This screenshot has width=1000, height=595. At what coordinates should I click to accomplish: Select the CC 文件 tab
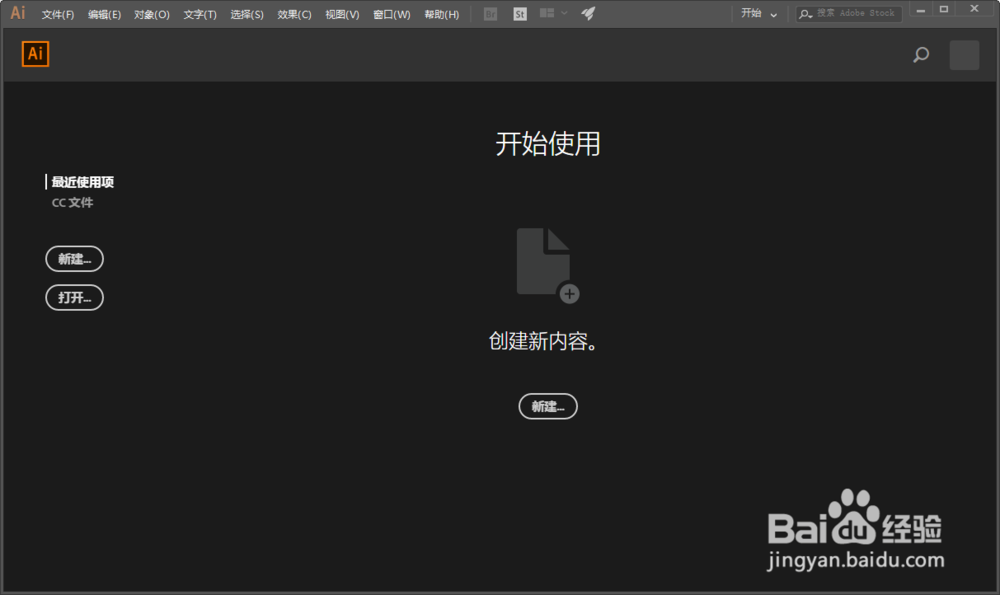pos(72,203)
